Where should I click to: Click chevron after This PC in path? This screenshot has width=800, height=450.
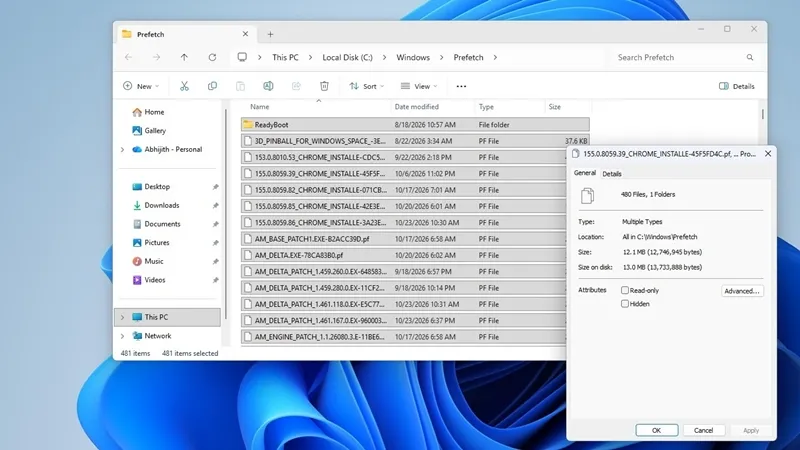tap(310, 57)
